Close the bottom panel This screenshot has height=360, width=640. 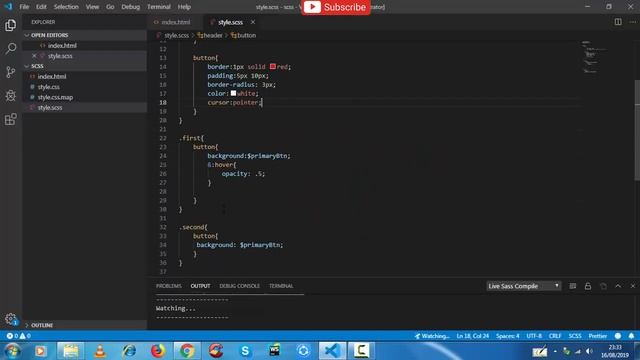(633, 286)
